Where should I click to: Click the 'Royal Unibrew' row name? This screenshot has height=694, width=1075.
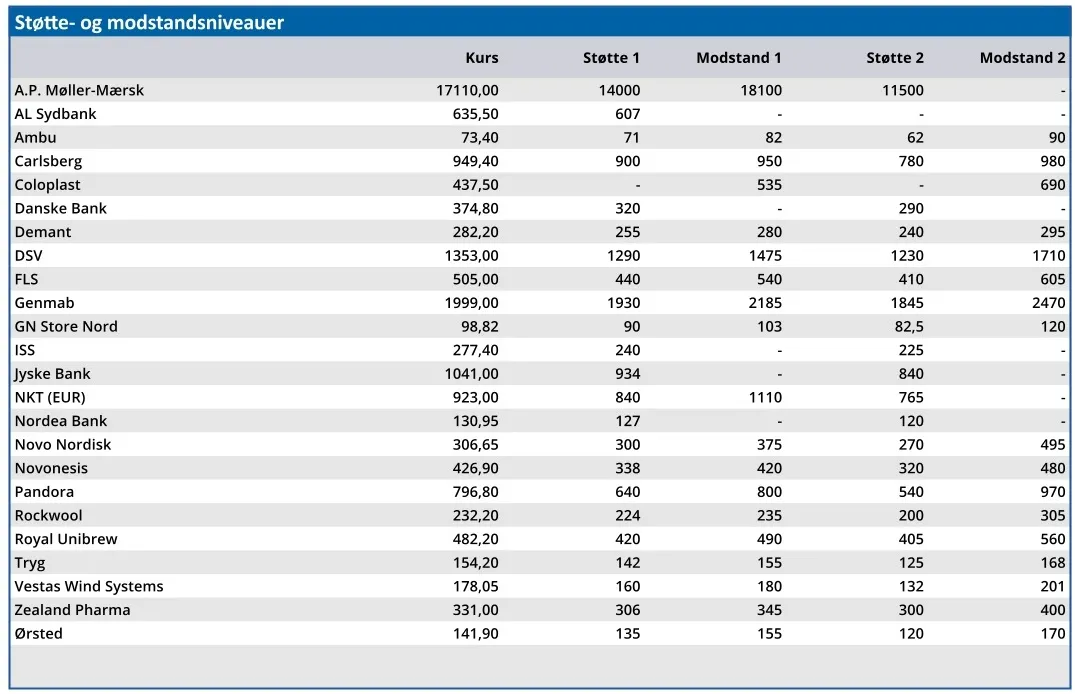pyautogui.click(x=66, y=539)
